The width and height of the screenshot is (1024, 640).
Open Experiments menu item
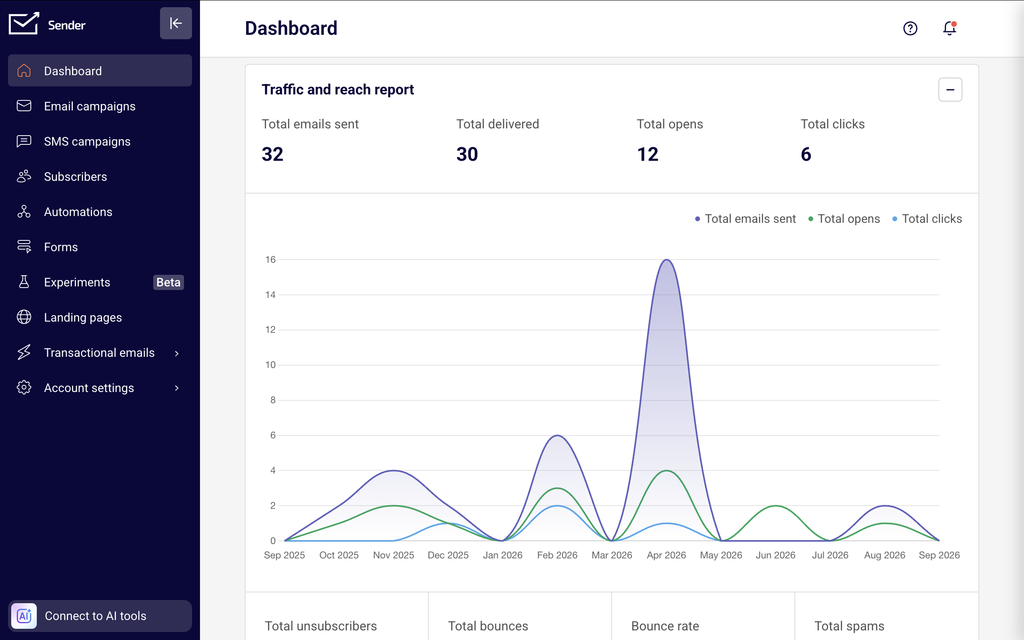100,282
